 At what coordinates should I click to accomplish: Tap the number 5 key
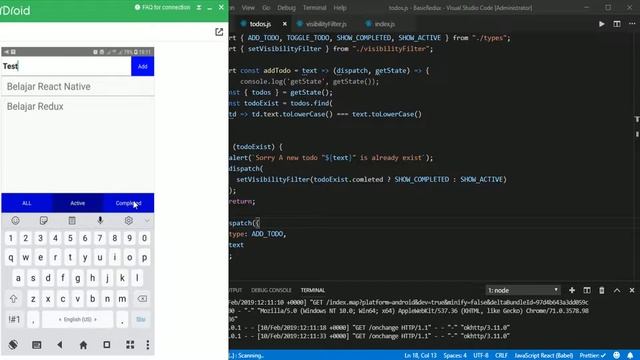click(70, 238)
